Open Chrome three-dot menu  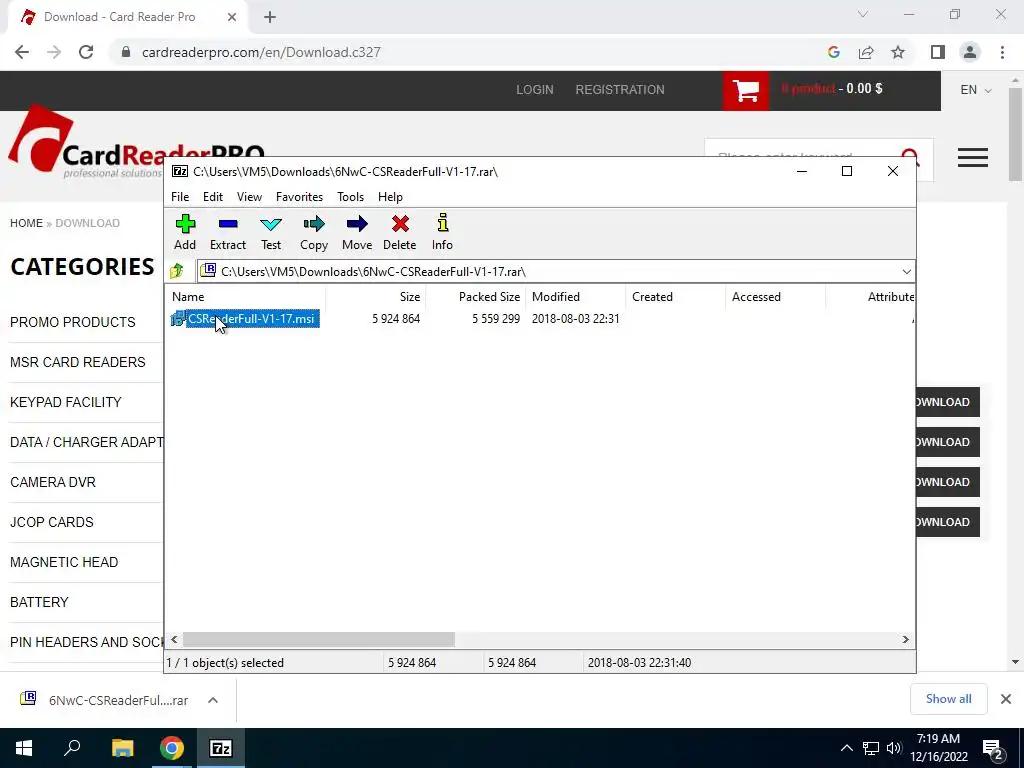click(1002, 52)
